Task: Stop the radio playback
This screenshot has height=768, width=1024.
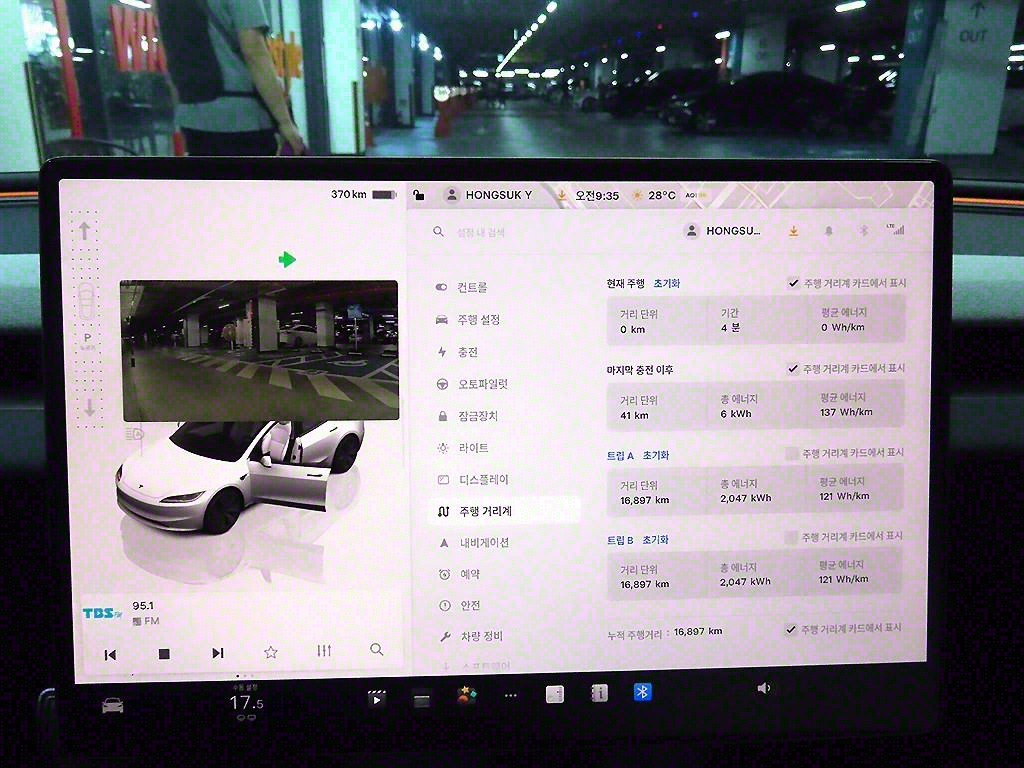Action: [164, 654]
